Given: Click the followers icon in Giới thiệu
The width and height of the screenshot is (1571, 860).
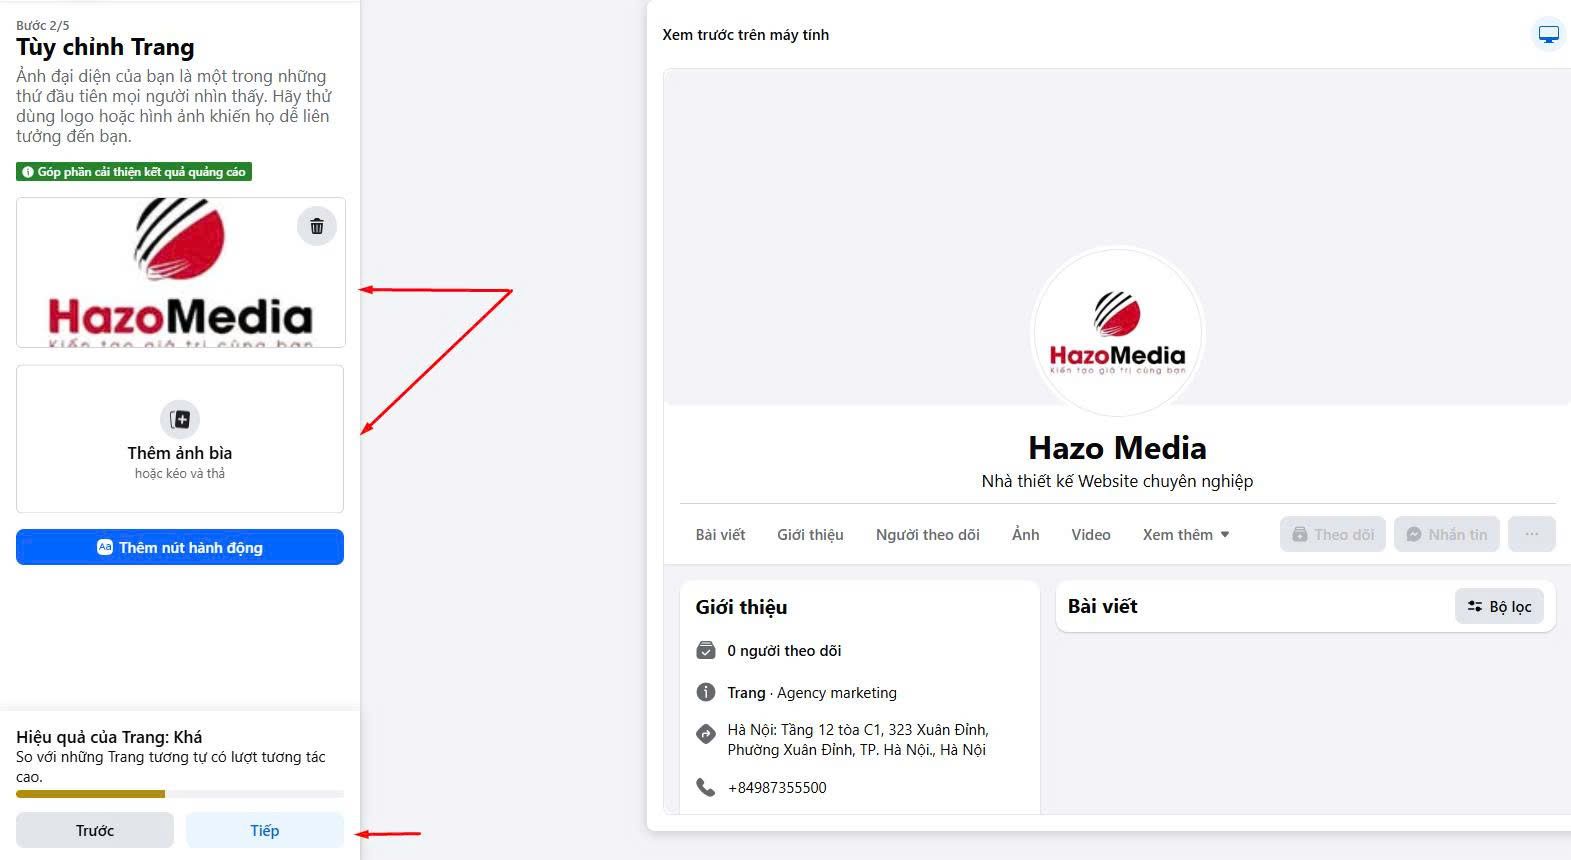Looking at the screenshot, I should pyautogui.click(x=706, y=651).
